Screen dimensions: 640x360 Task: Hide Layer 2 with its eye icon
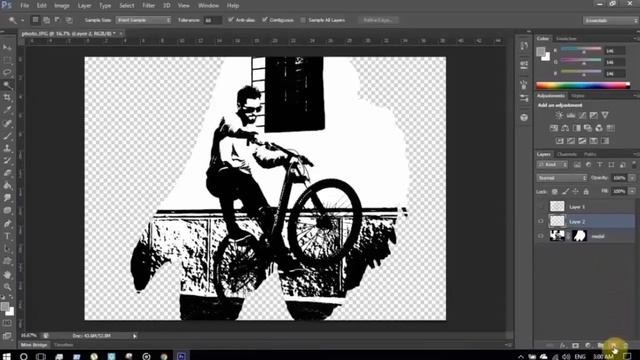click(x=541, y=221)
